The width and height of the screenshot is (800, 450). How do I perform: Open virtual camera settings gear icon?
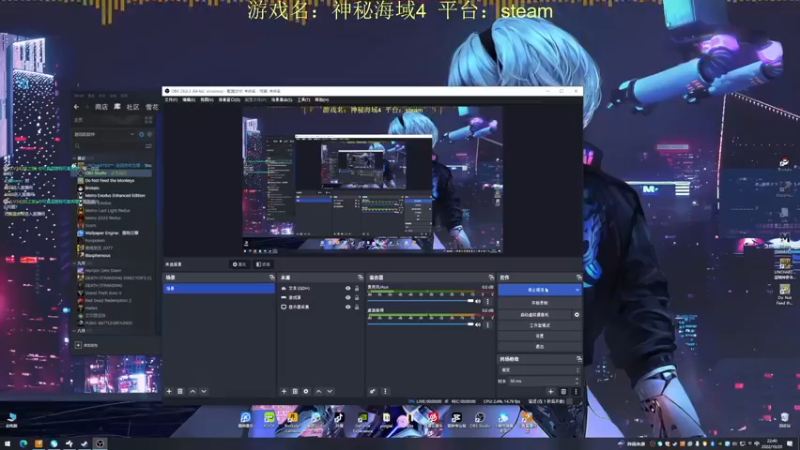point(577,315)
